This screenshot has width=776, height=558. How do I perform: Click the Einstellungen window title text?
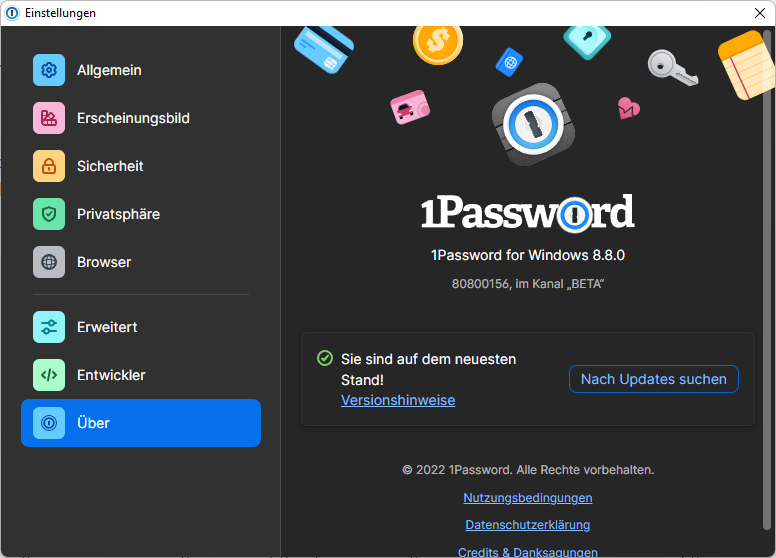click(60, 13)
